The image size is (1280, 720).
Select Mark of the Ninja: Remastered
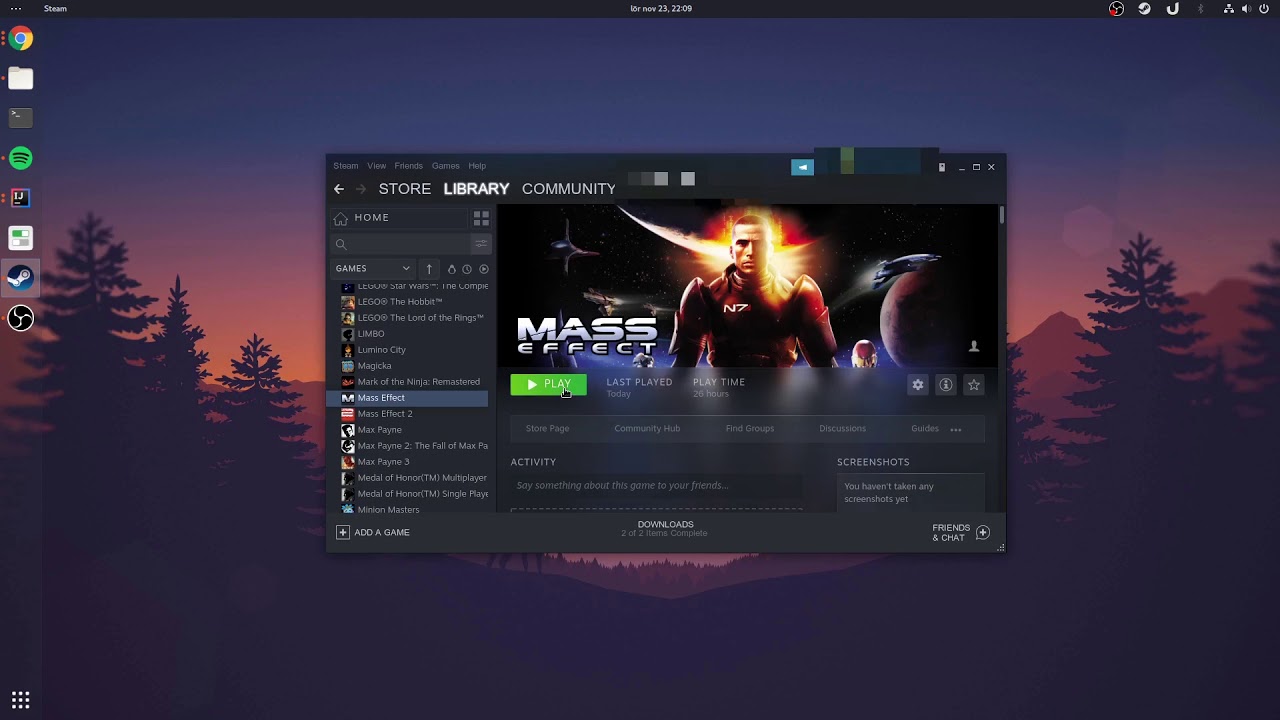pyautogui.click(x=411, y=381)
